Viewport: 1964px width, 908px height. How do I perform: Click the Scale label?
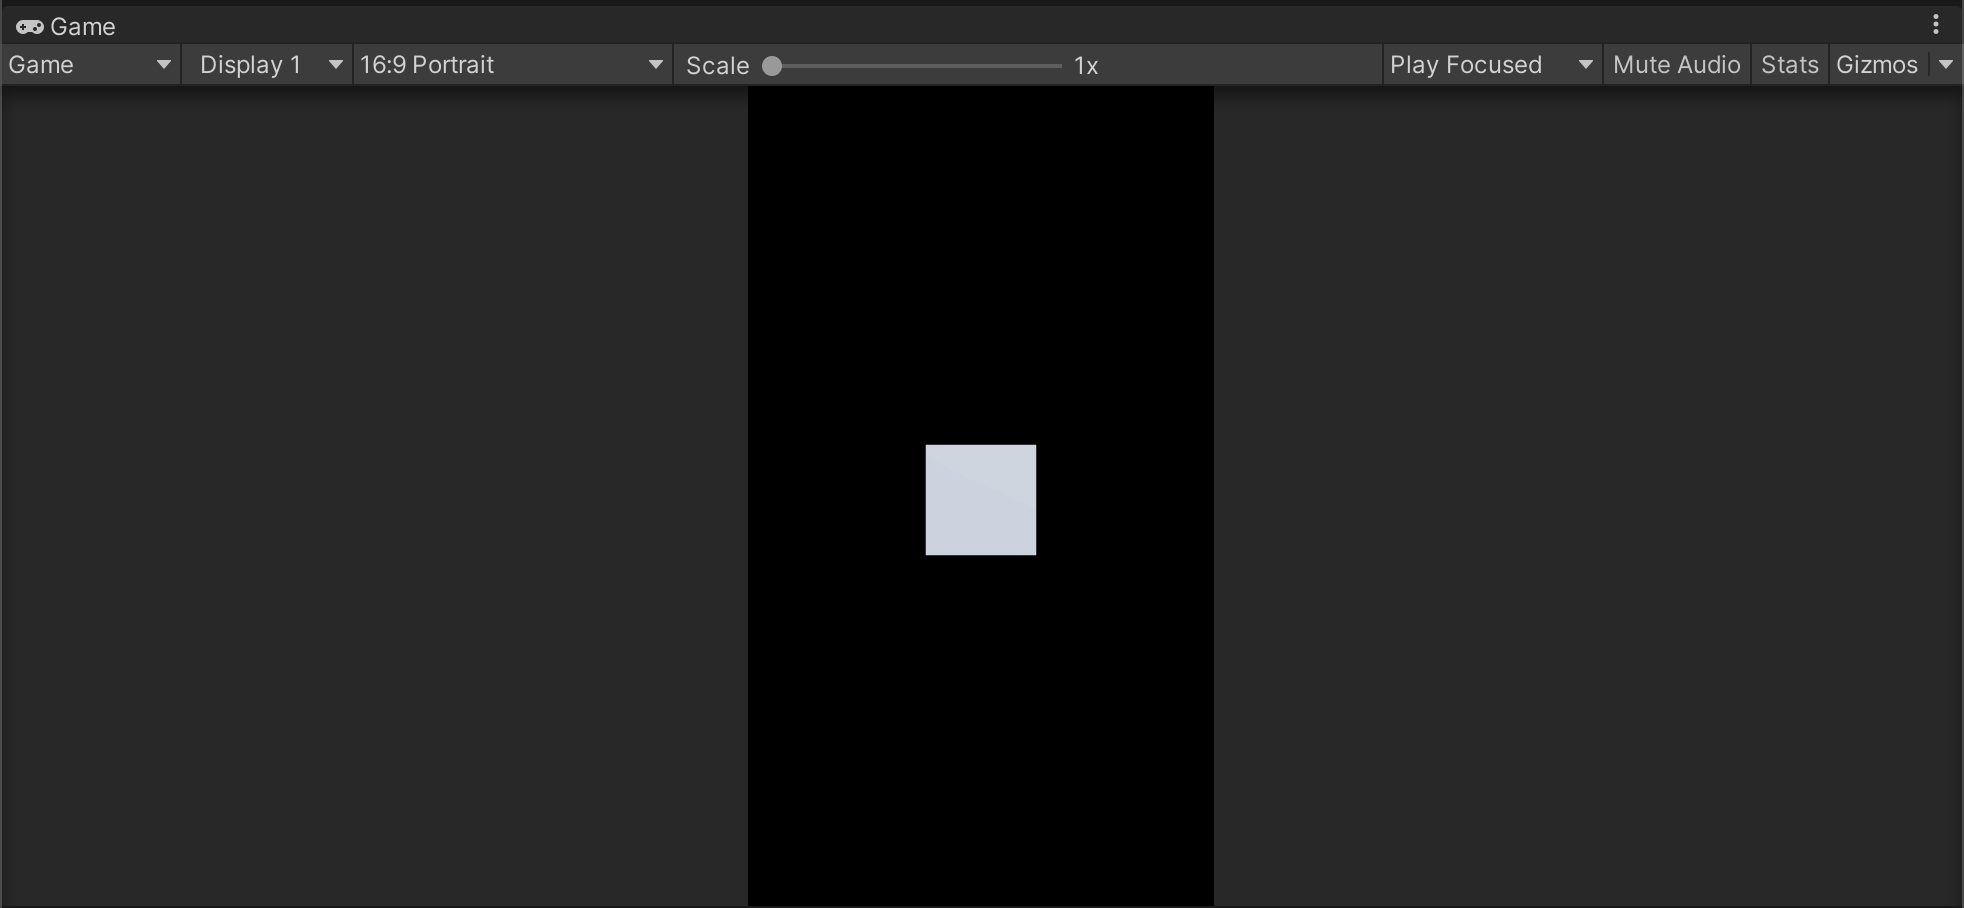(717, 66)
